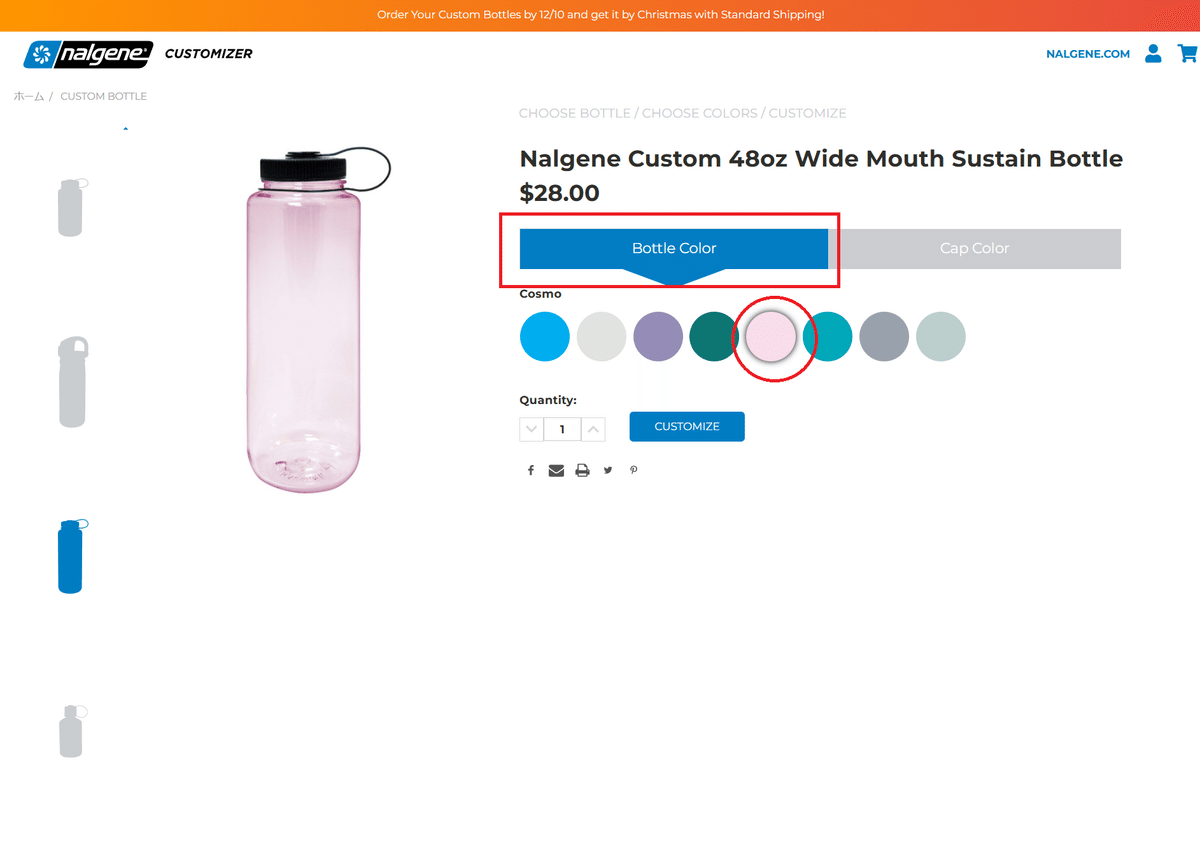
Task: Choose the purple bottle color swatch
Action: pyautogui.click(x=658, y=336)
